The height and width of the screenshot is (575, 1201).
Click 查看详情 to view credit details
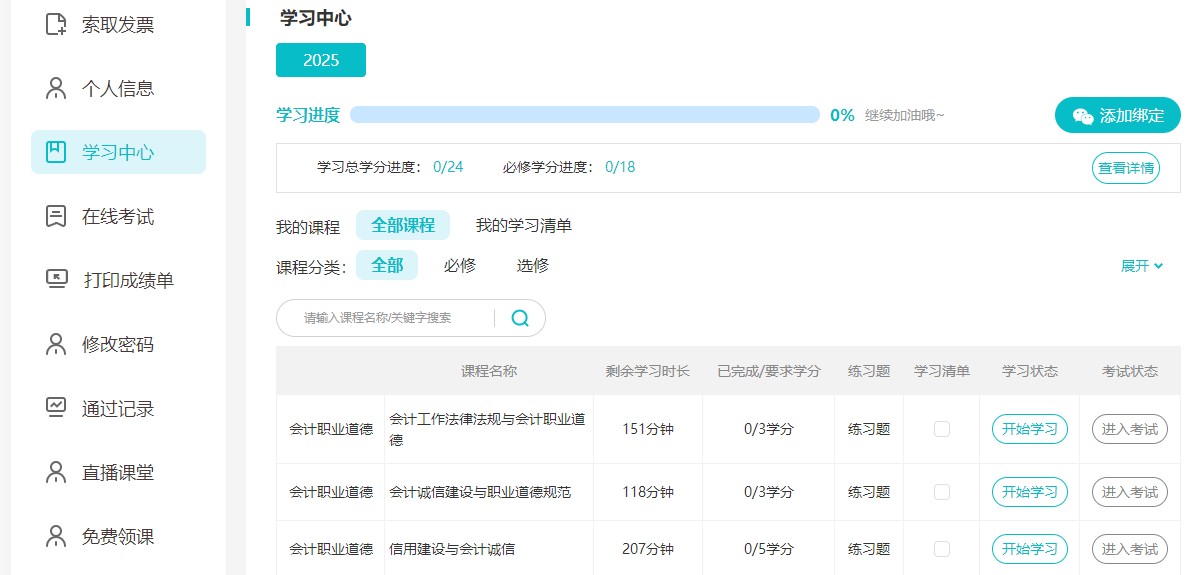(1125, 168)
